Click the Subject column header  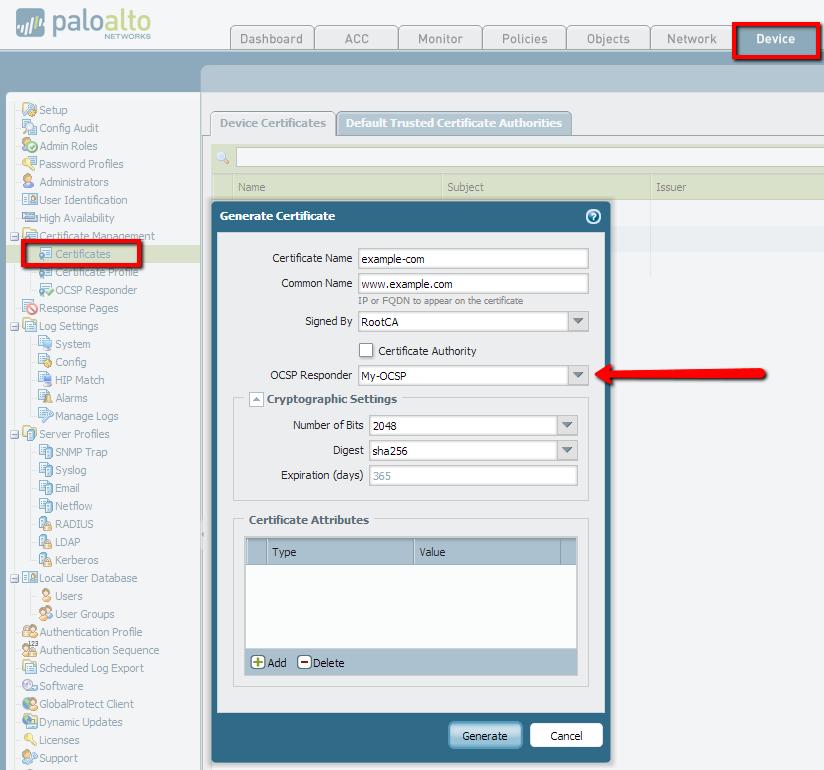[x=546, y=187]
